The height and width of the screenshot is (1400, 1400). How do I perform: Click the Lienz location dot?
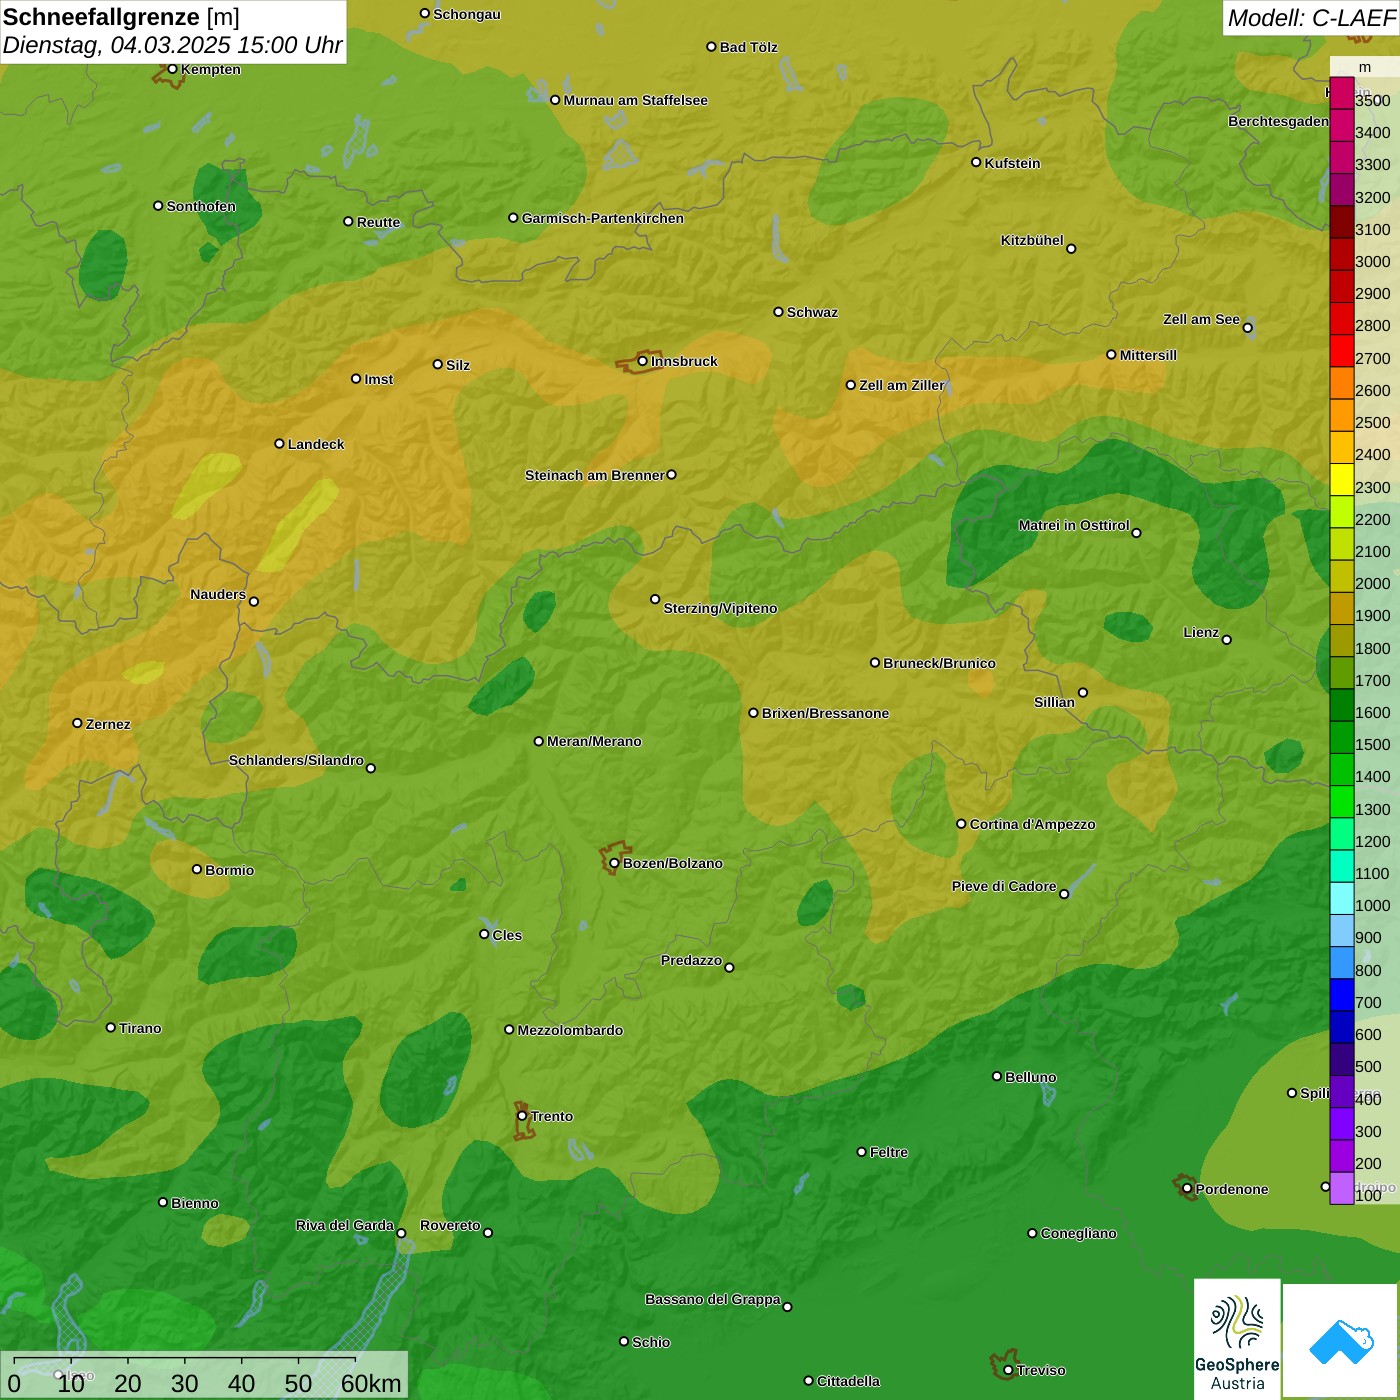(1227, 640)
